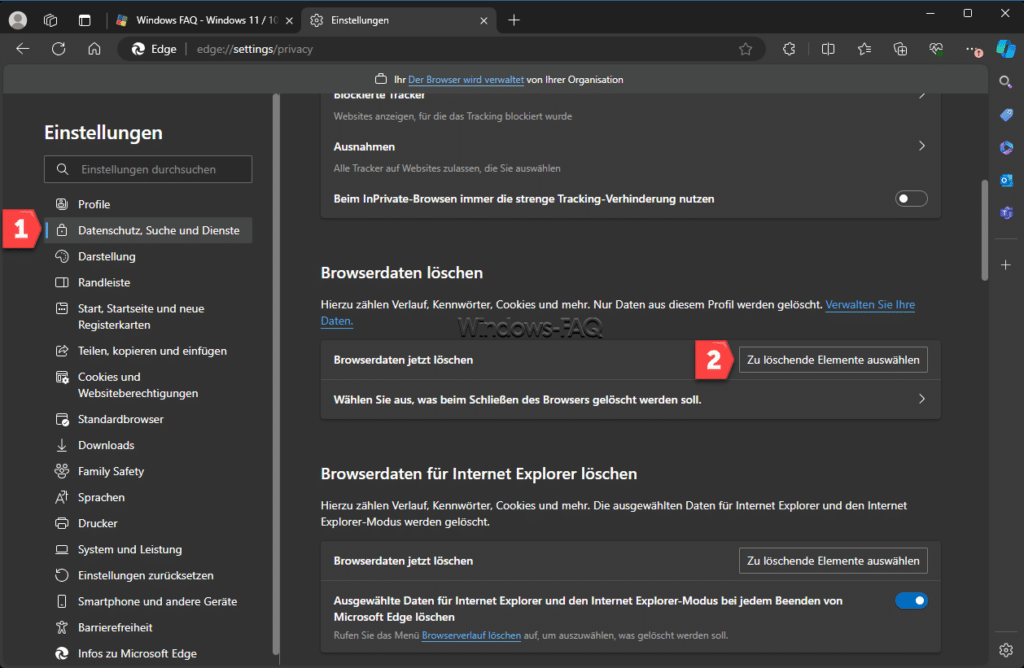The width and height of the screenshot is (1024, 668).
Task: Choose Edge browser data elements to delete
Action: pyautogui.click(x=833, y=360)
